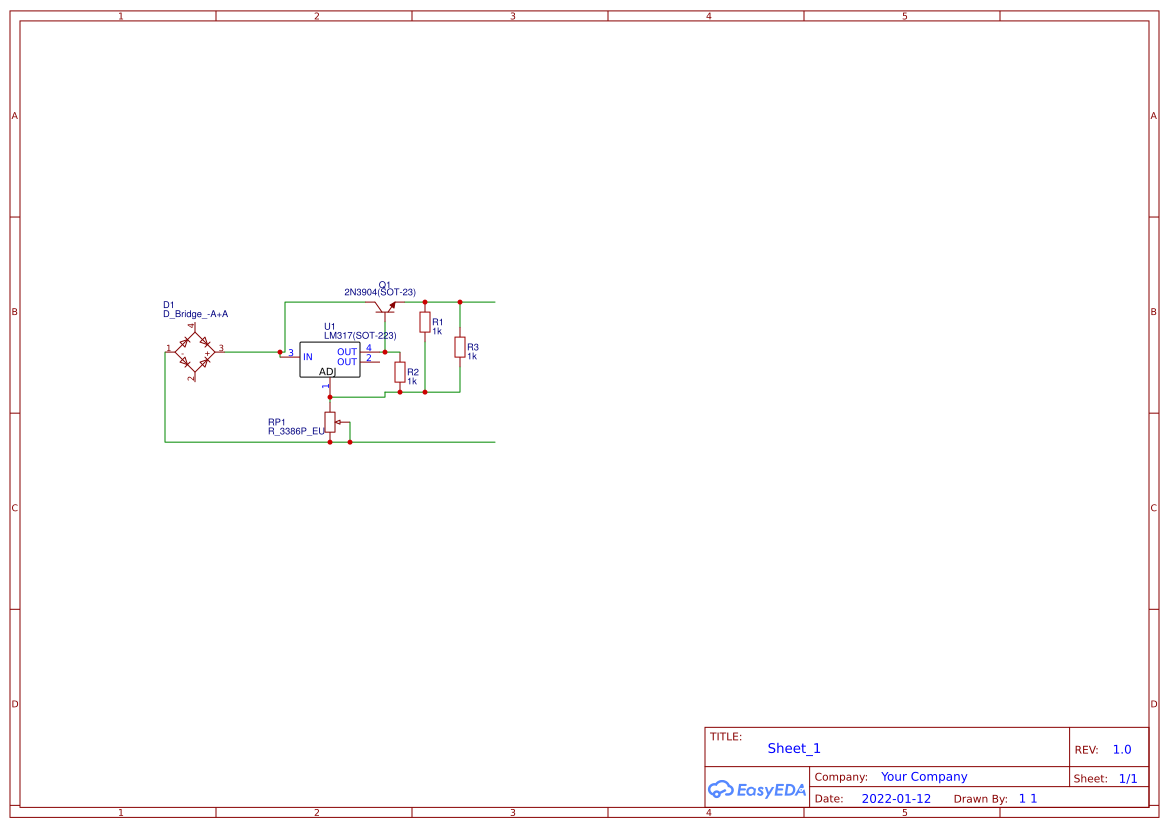
Task: Click the Your Company field
Action: (x=923, y=776)
